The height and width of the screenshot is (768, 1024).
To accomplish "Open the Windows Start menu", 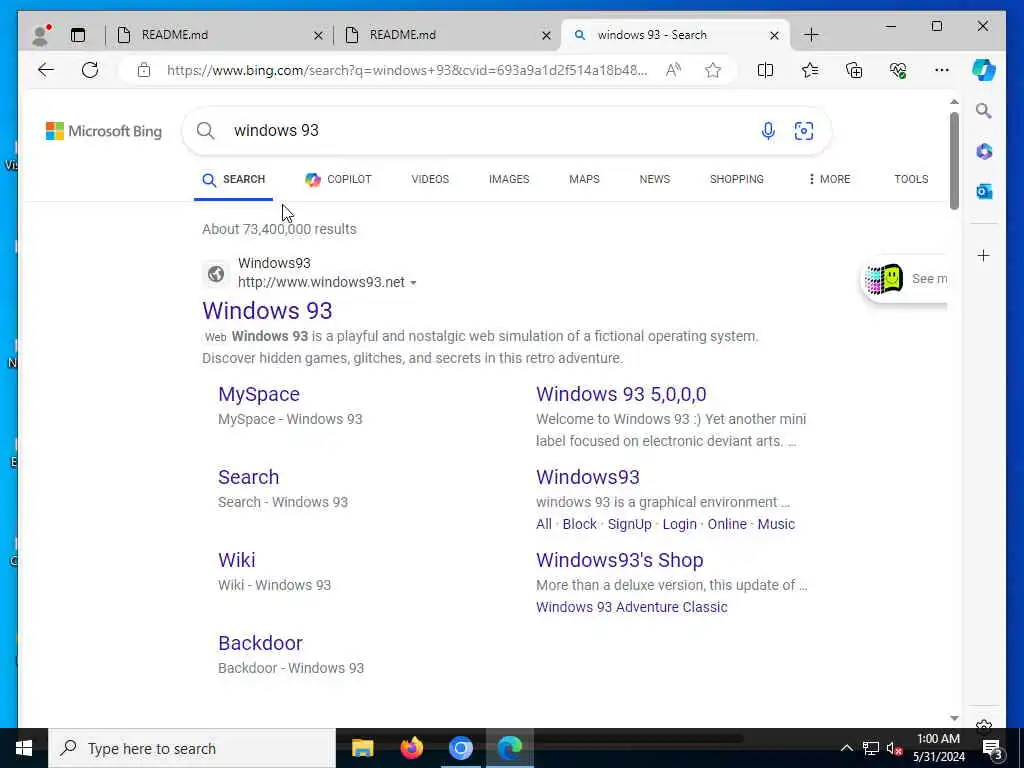I will 24,748.
